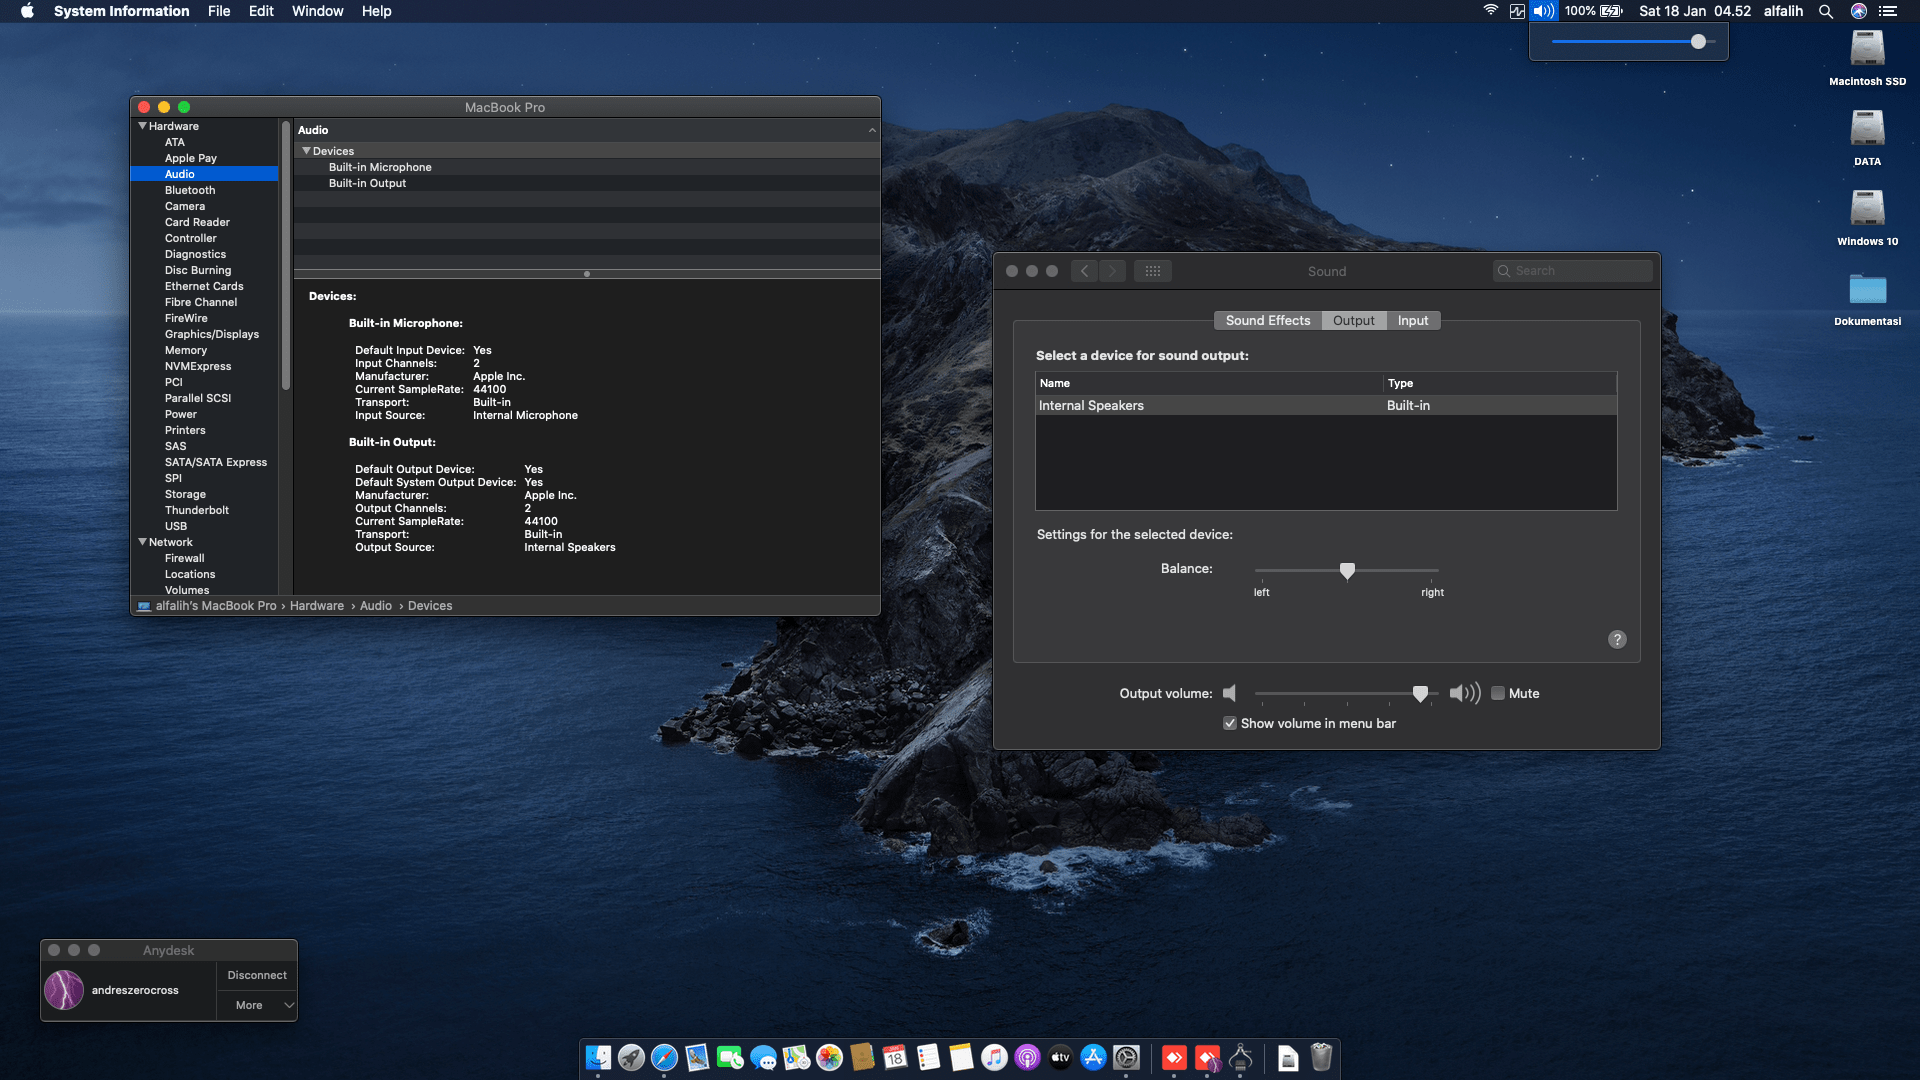Collapse the Network section in the sidebar
The height and width of the screenshot is (1080, 1920).
[142, 542]
